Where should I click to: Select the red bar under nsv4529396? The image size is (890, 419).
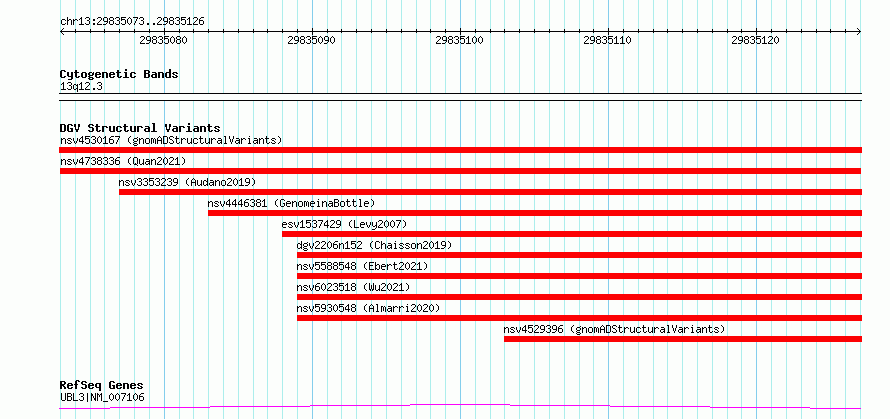click(x=683, y=339)
